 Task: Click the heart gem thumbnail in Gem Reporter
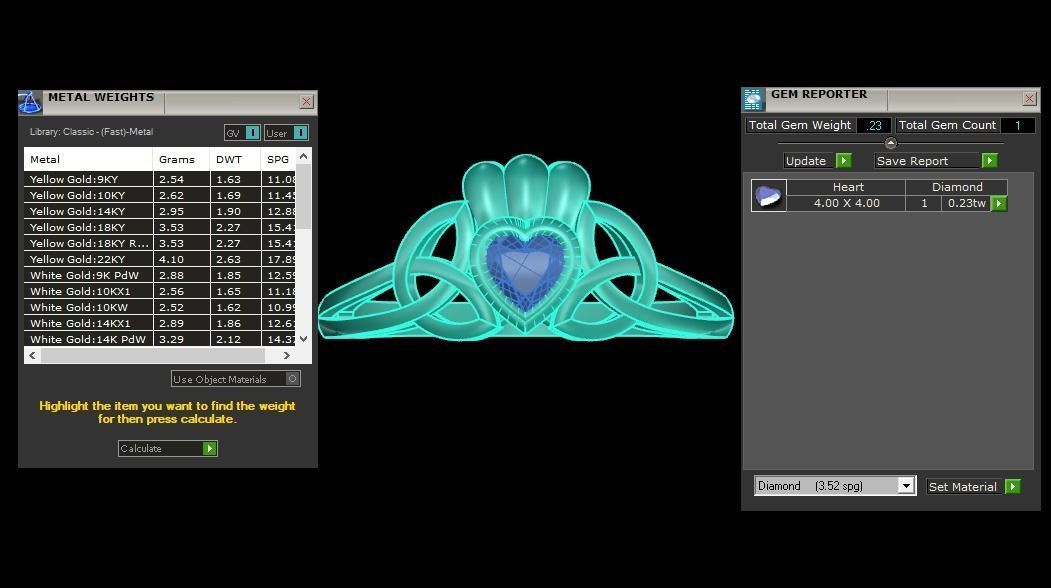[x=768, y=195]
